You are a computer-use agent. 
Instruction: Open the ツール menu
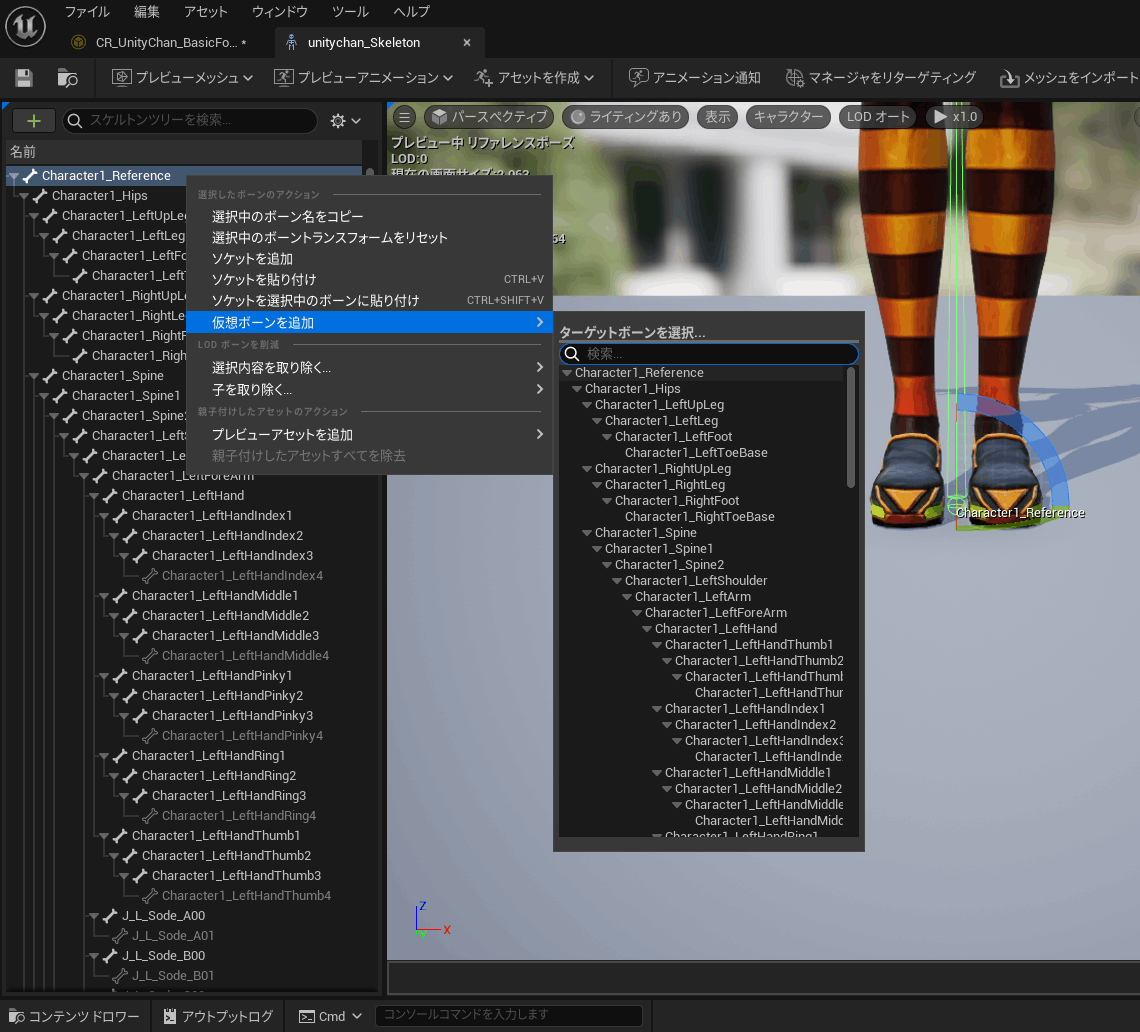(350, 12)
